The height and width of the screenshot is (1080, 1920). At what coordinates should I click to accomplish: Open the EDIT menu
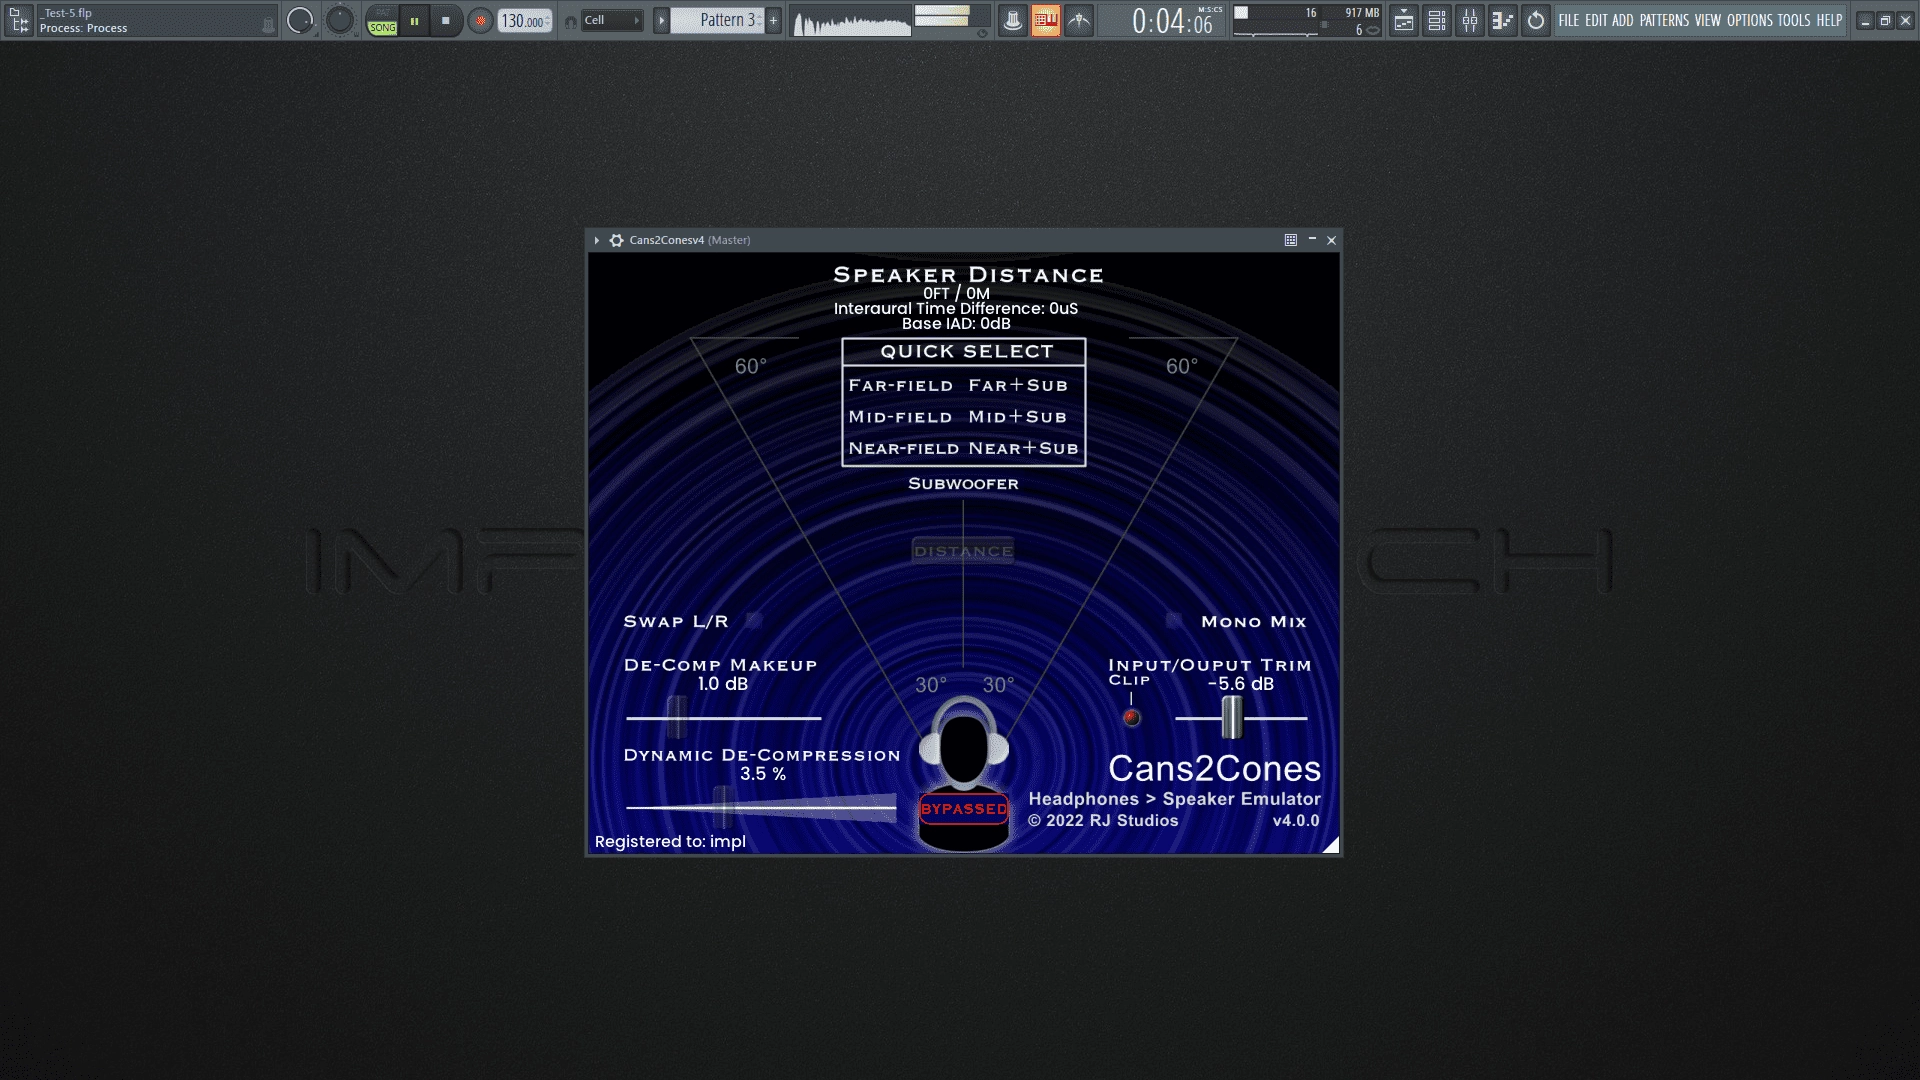pyautogui.click(x=1596, y=20)
